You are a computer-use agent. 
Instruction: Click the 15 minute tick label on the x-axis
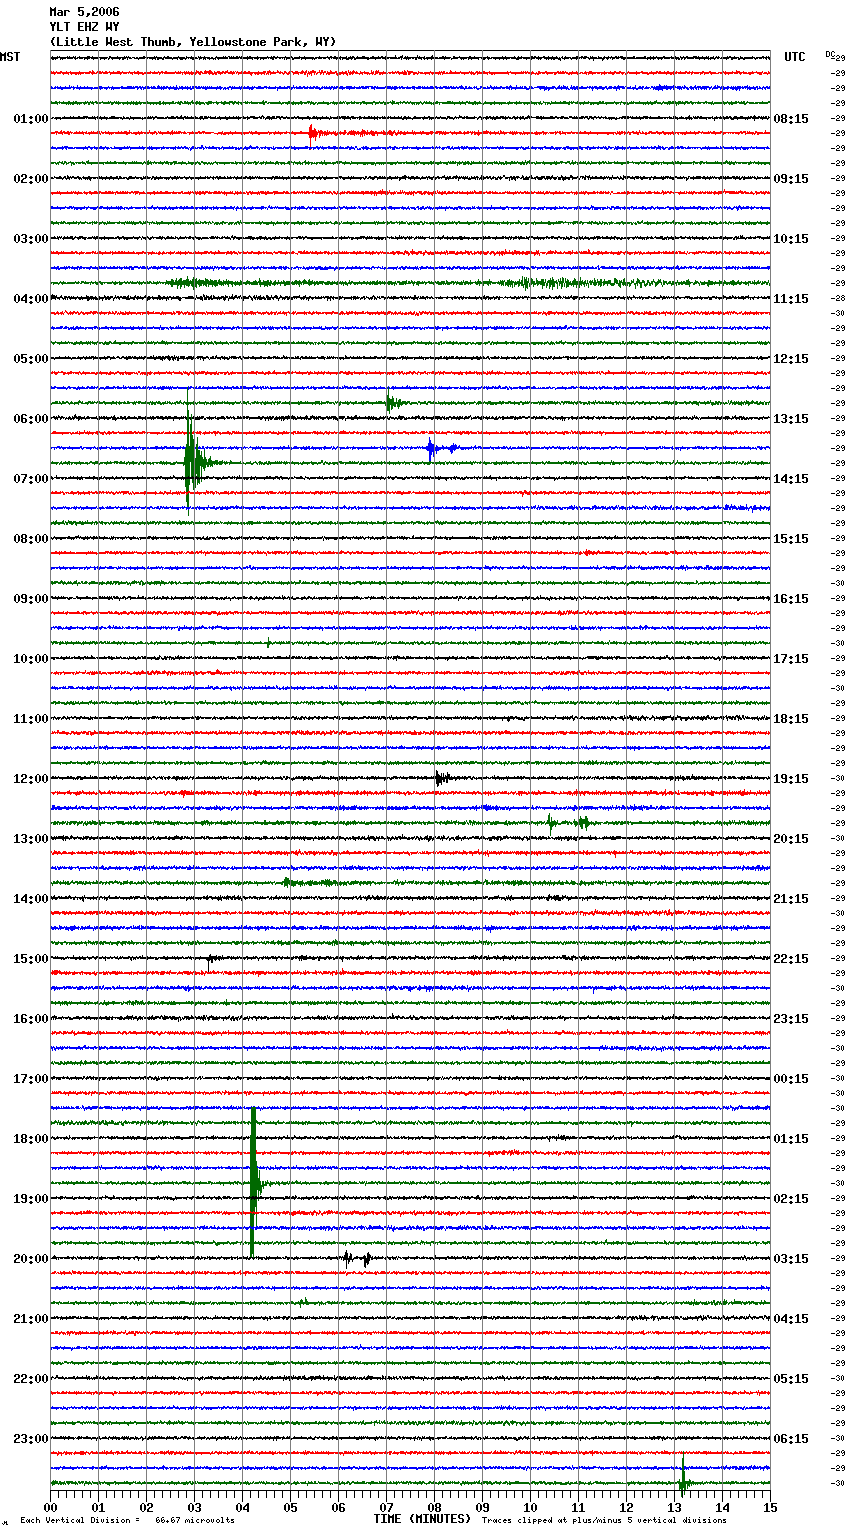pos(770,1507)
